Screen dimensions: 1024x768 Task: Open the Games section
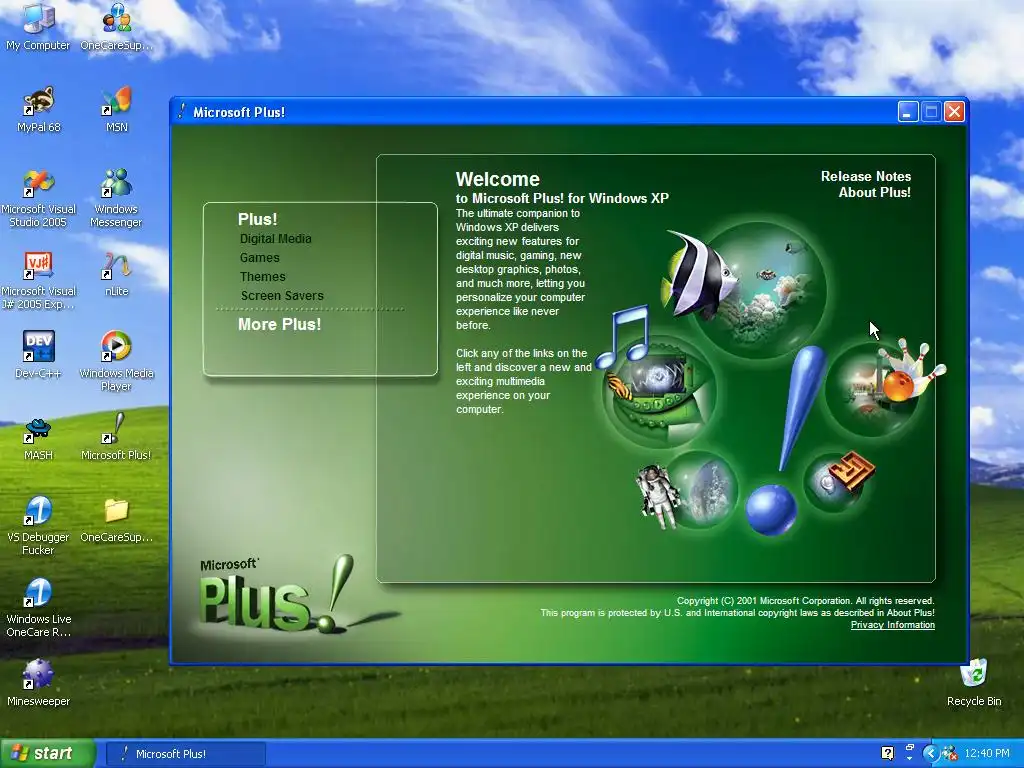pyautogui.click(x=259, y=258)
